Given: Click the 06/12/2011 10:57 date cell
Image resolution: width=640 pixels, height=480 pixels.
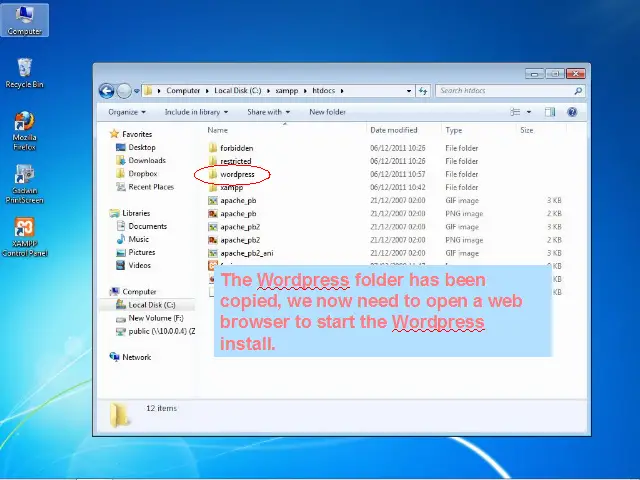Looking at the screenshot, I should (398, 174).
